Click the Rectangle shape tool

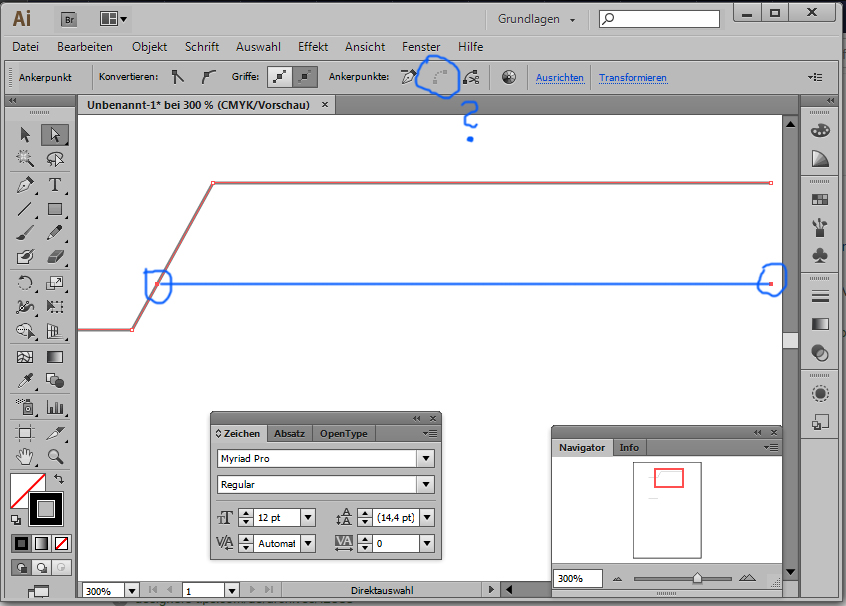[x=55, y=210]
